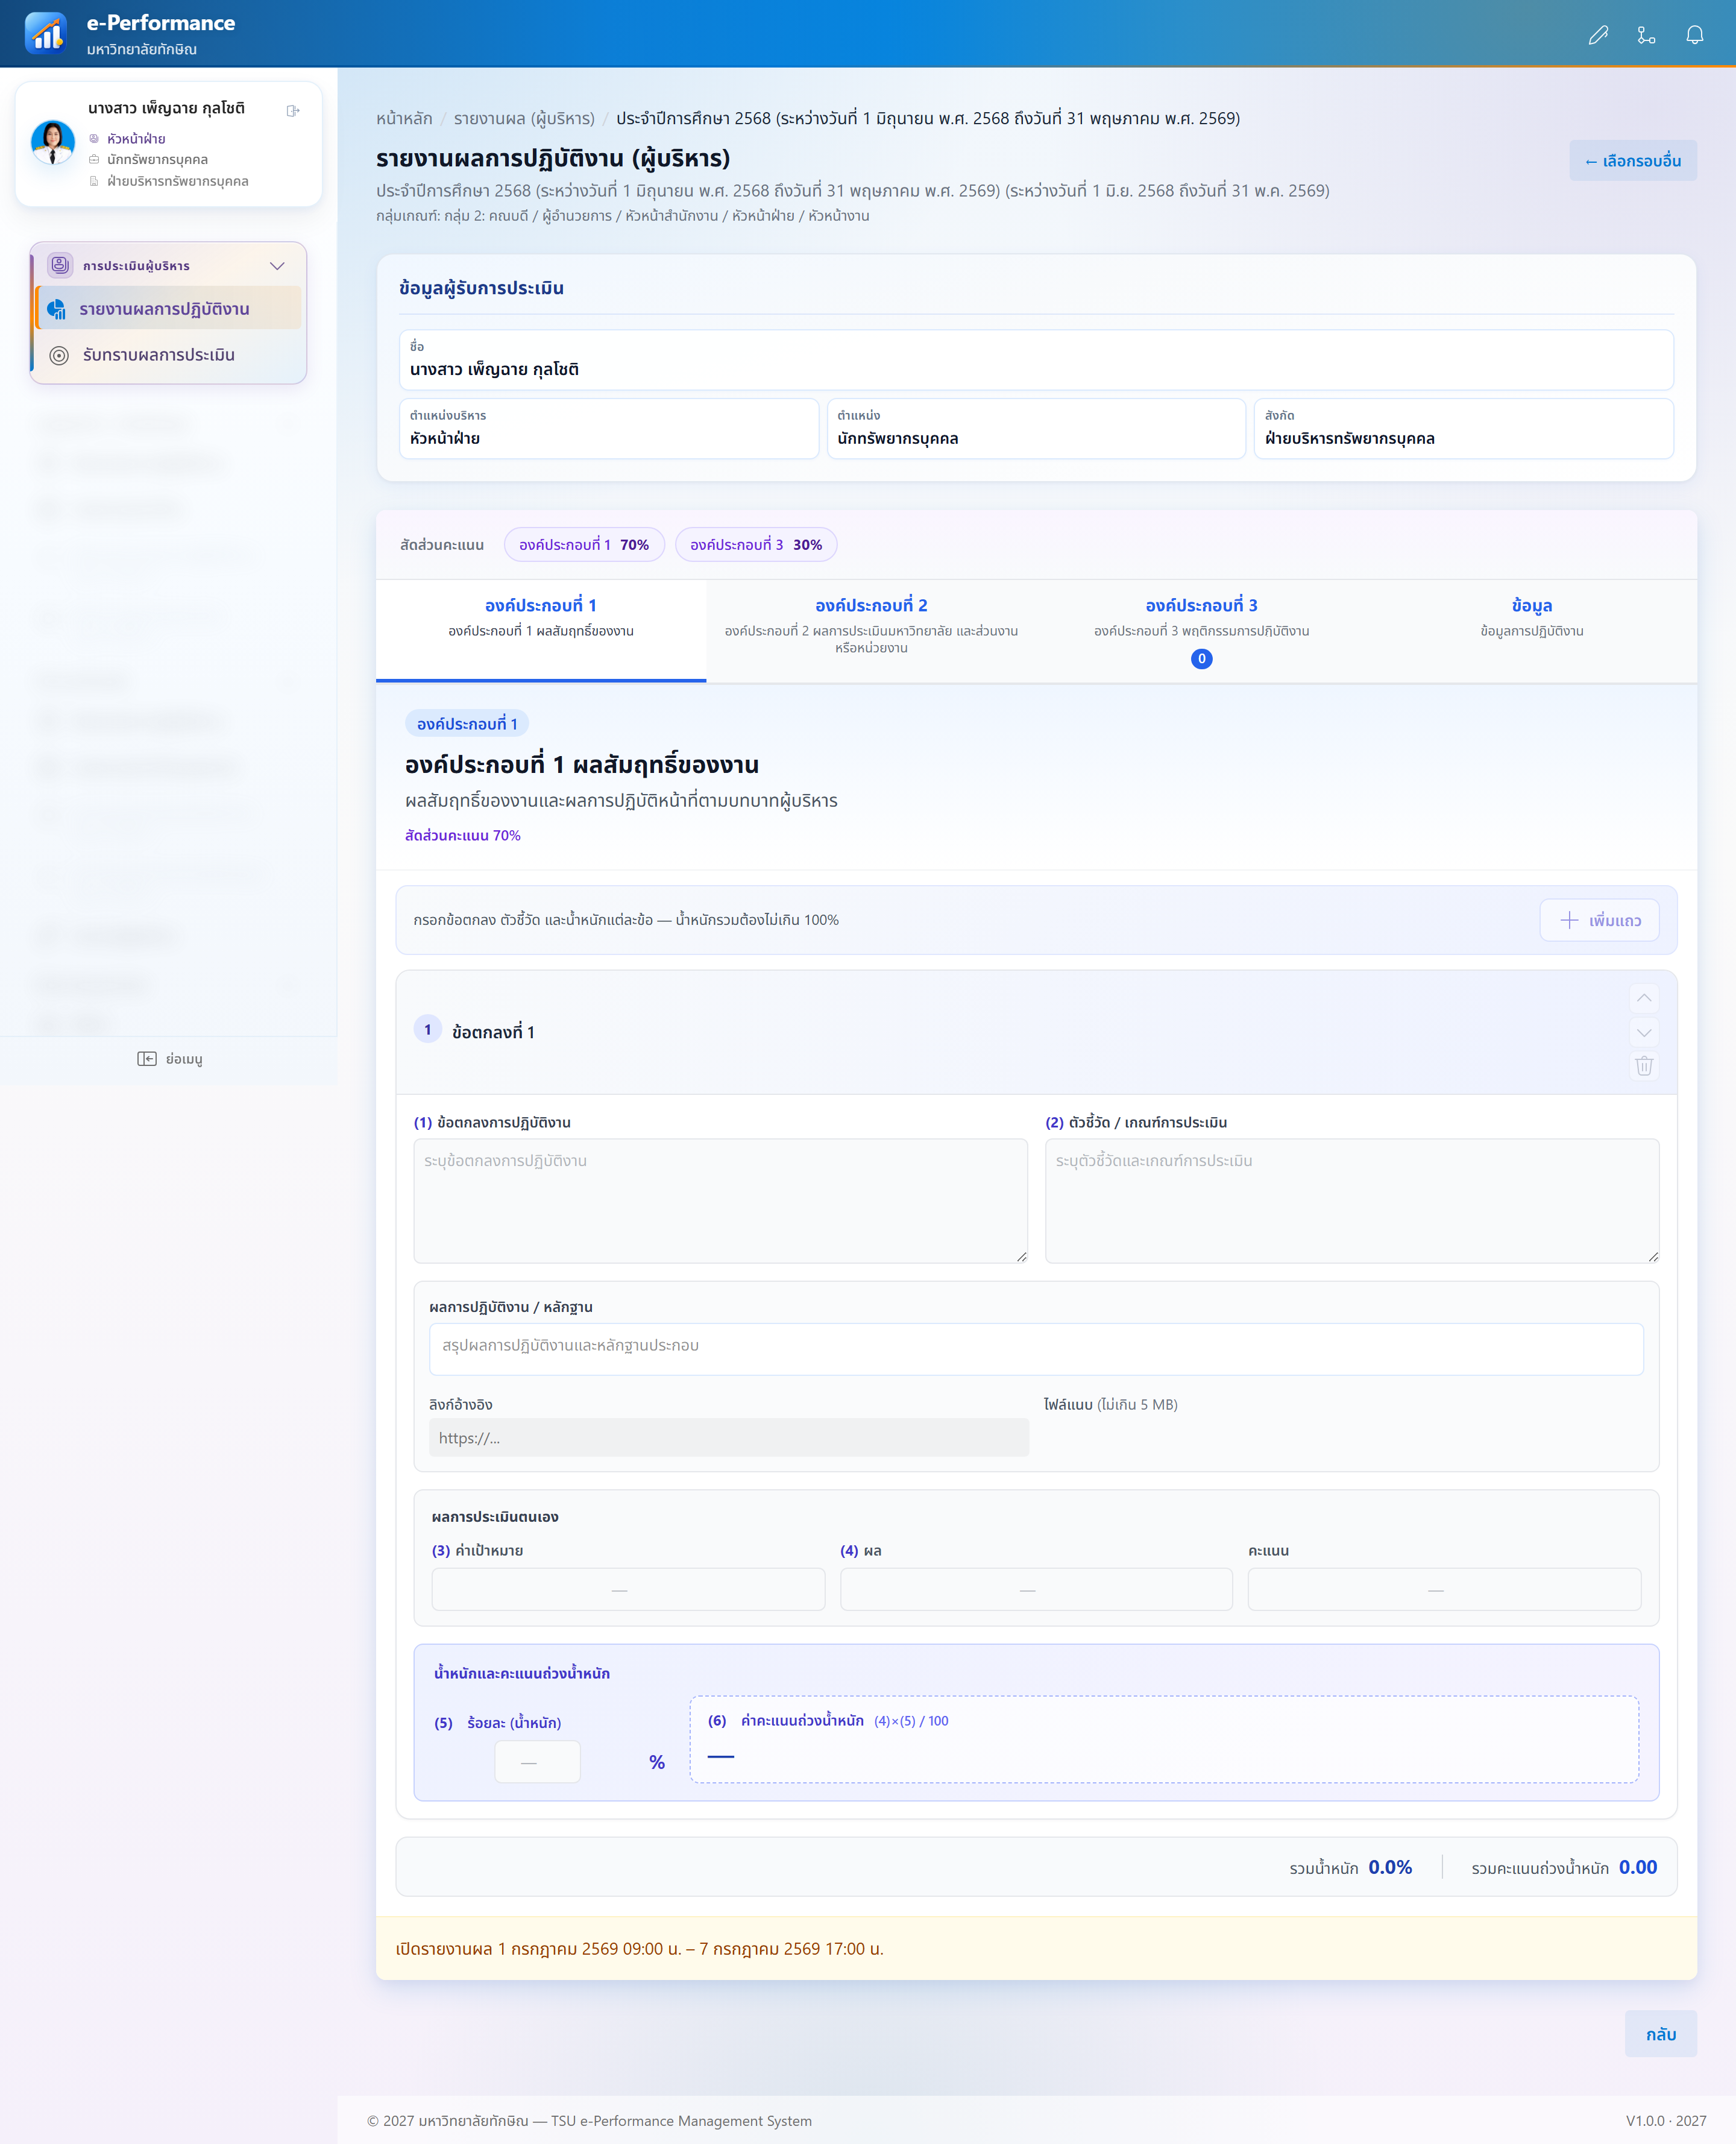1736x2144 pixels.
Task: Switch to ข้อมูล tab
Action: [x=1531, y=631]
